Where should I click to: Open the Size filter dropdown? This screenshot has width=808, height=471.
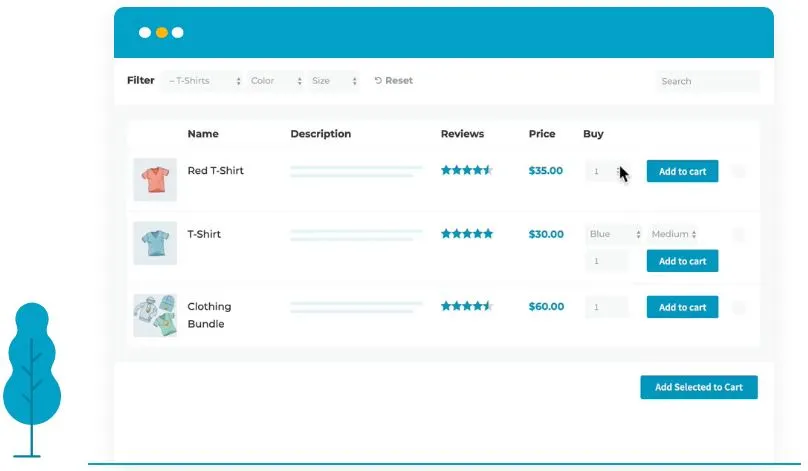(334, 81)
